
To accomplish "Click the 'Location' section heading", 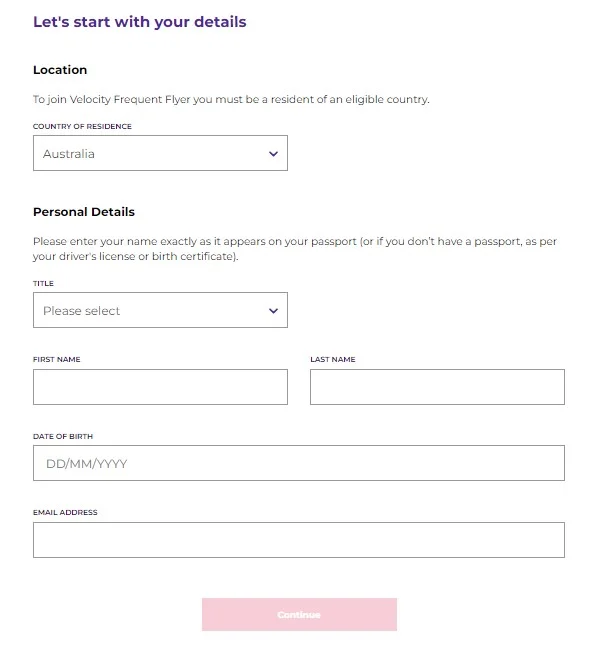I will point(60,70).
